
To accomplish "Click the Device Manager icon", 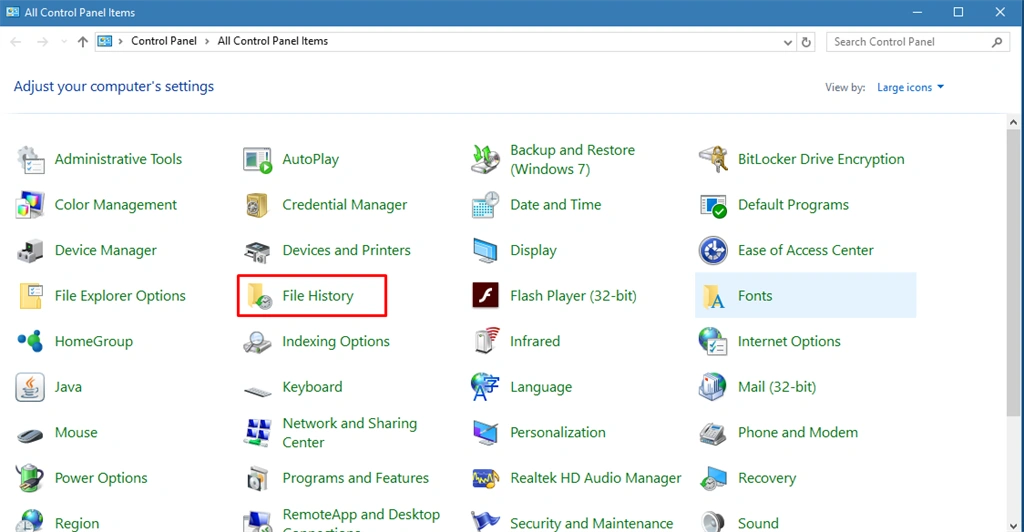I will coord(30,251).
